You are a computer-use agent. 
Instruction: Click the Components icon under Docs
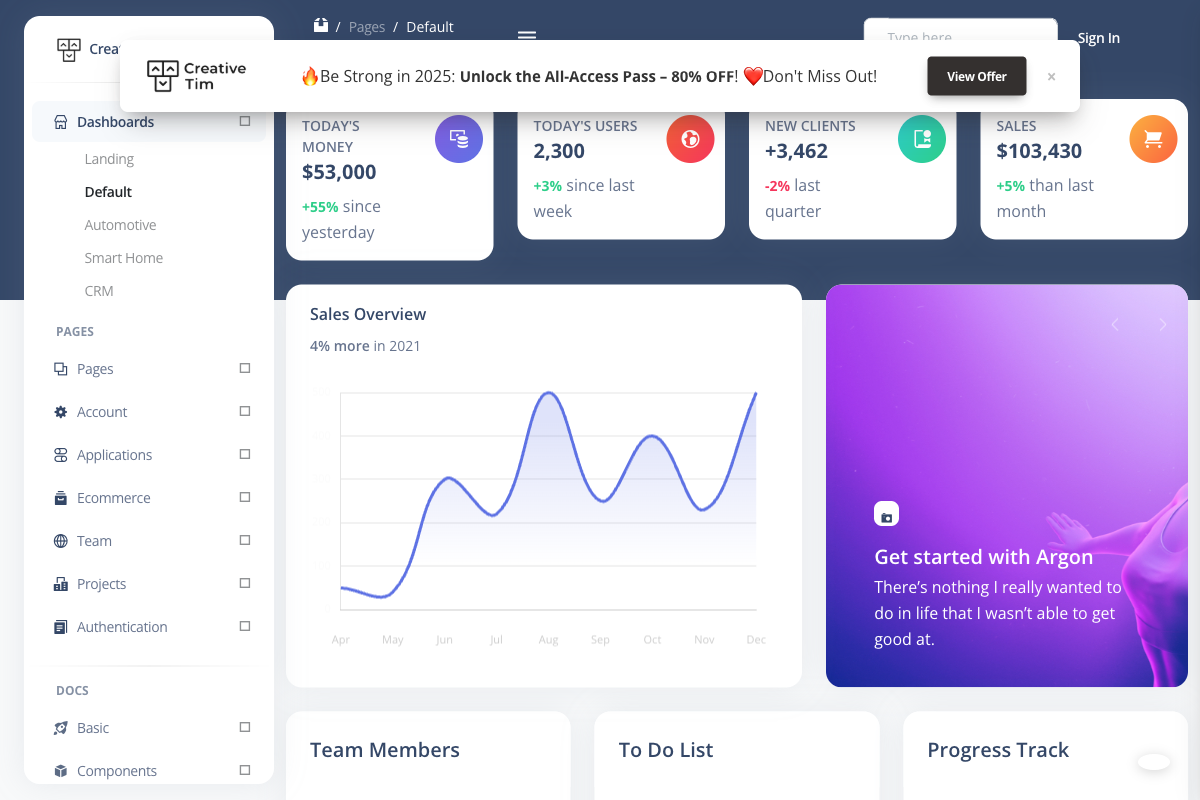[x=59, y=770]
